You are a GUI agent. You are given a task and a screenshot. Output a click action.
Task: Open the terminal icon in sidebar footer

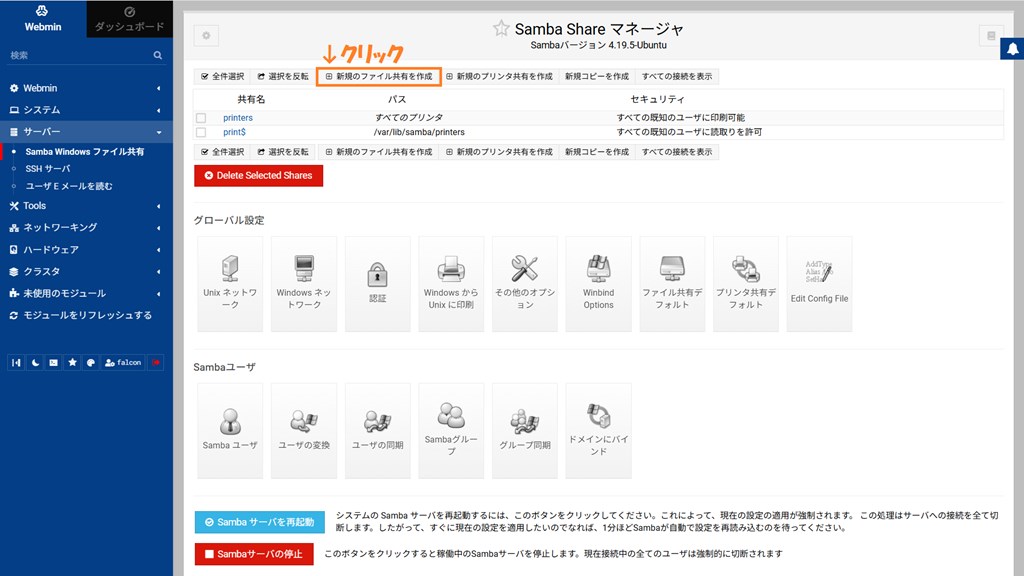tap(53, 362)
